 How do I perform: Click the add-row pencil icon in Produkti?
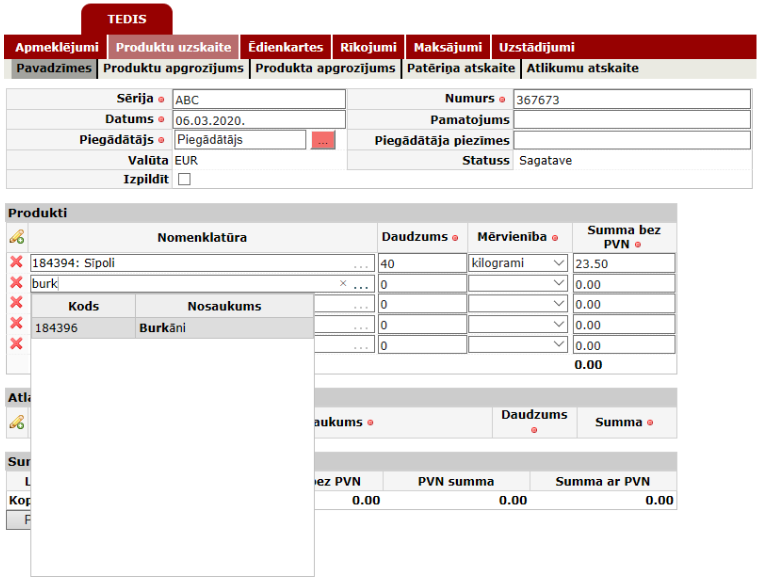click(16, 237)
